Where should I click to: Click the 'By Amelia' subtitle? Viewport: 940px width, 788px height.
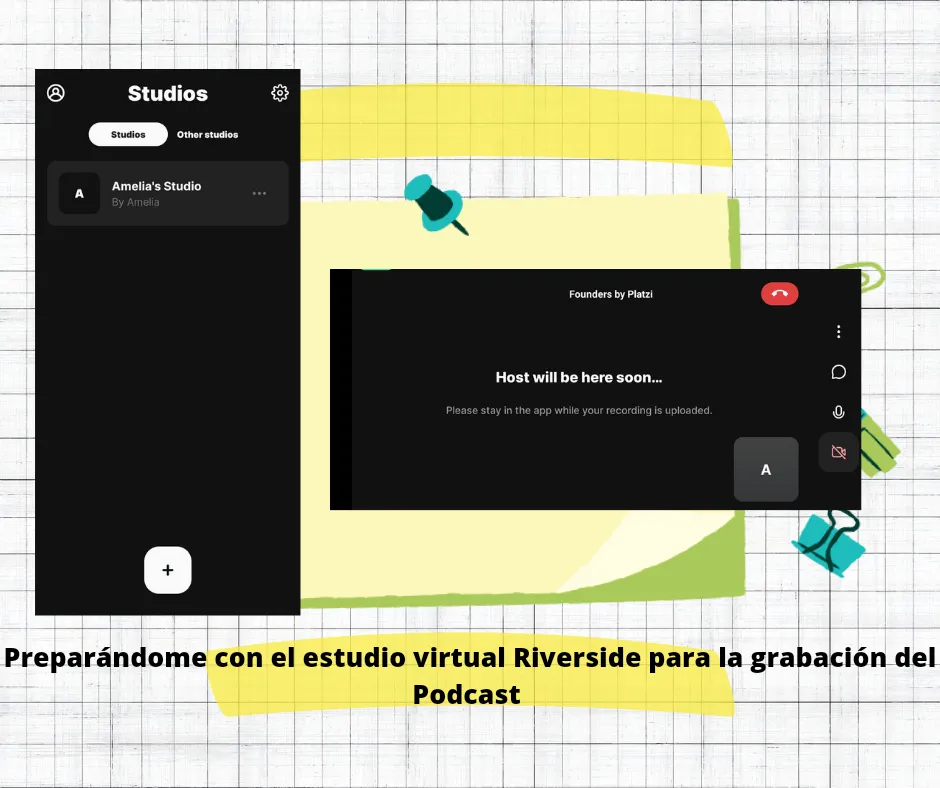click(x=135, y=202)
